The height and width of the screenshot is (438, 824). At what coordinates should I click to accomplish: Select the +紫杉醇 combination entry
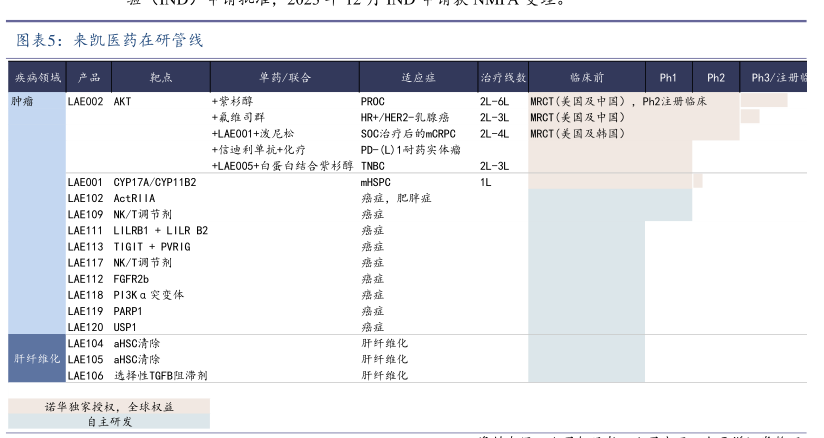point(234,101)
